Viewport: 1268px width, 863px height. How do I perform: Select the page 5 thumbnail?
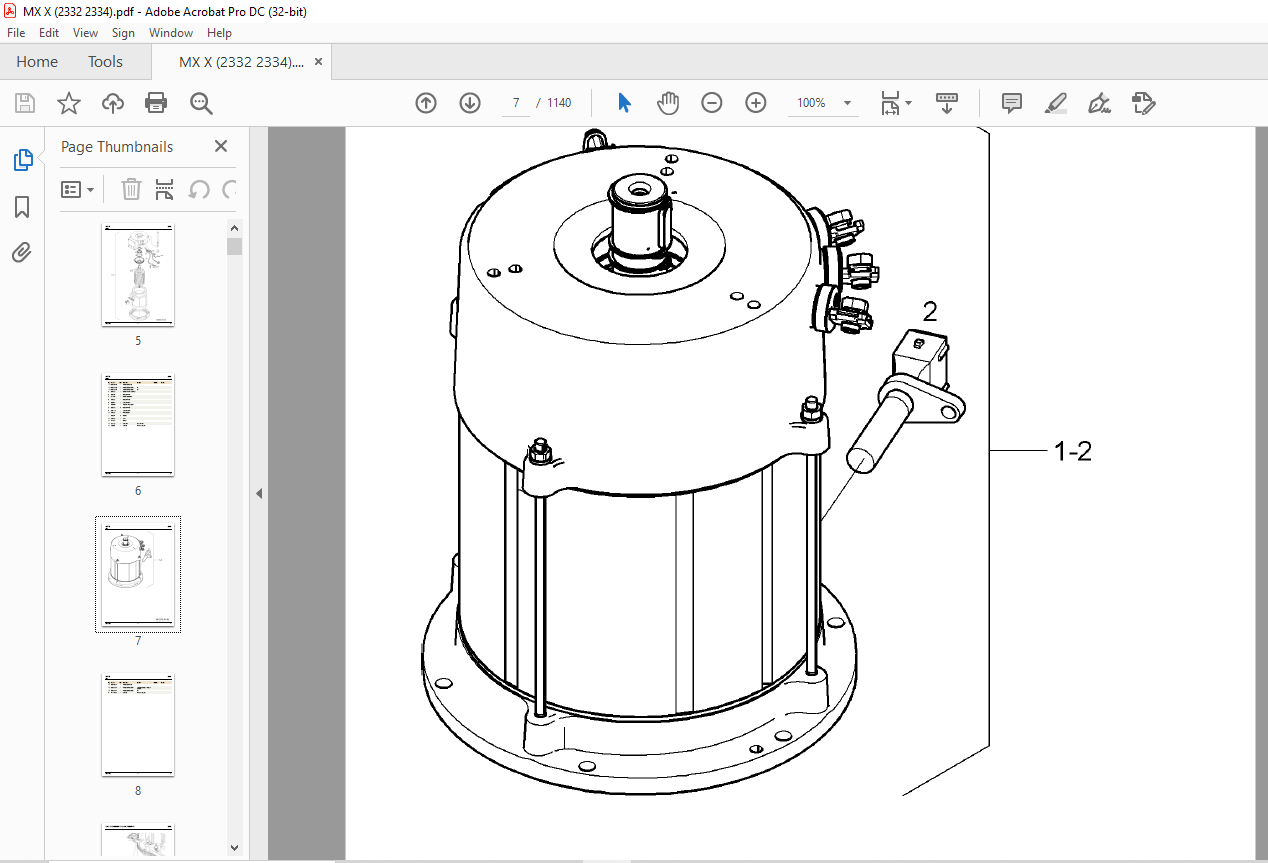pyautogui.click(x=138, y=275)
